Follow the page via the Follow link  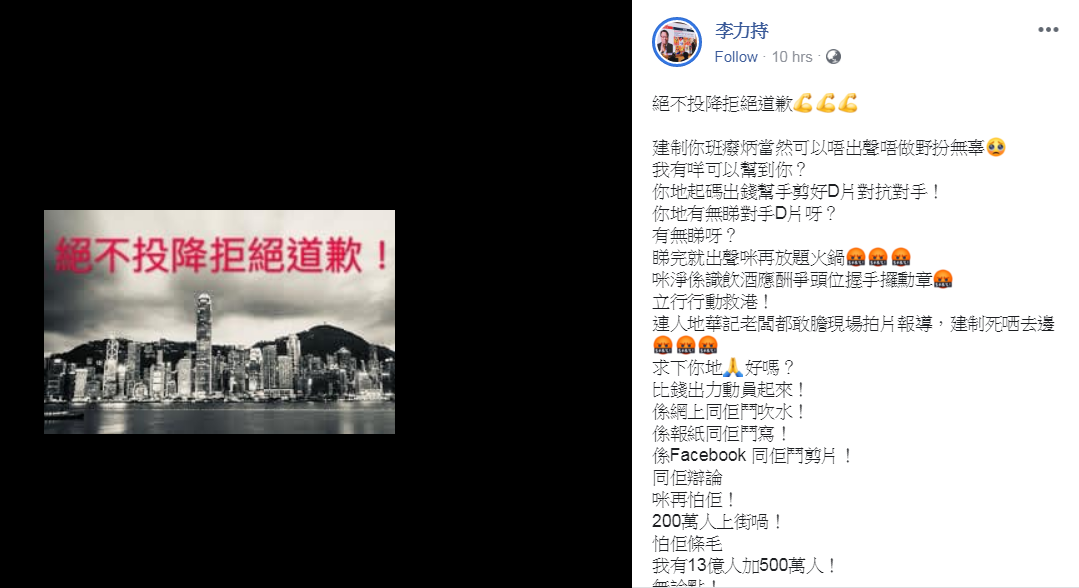tap(736, 57)
